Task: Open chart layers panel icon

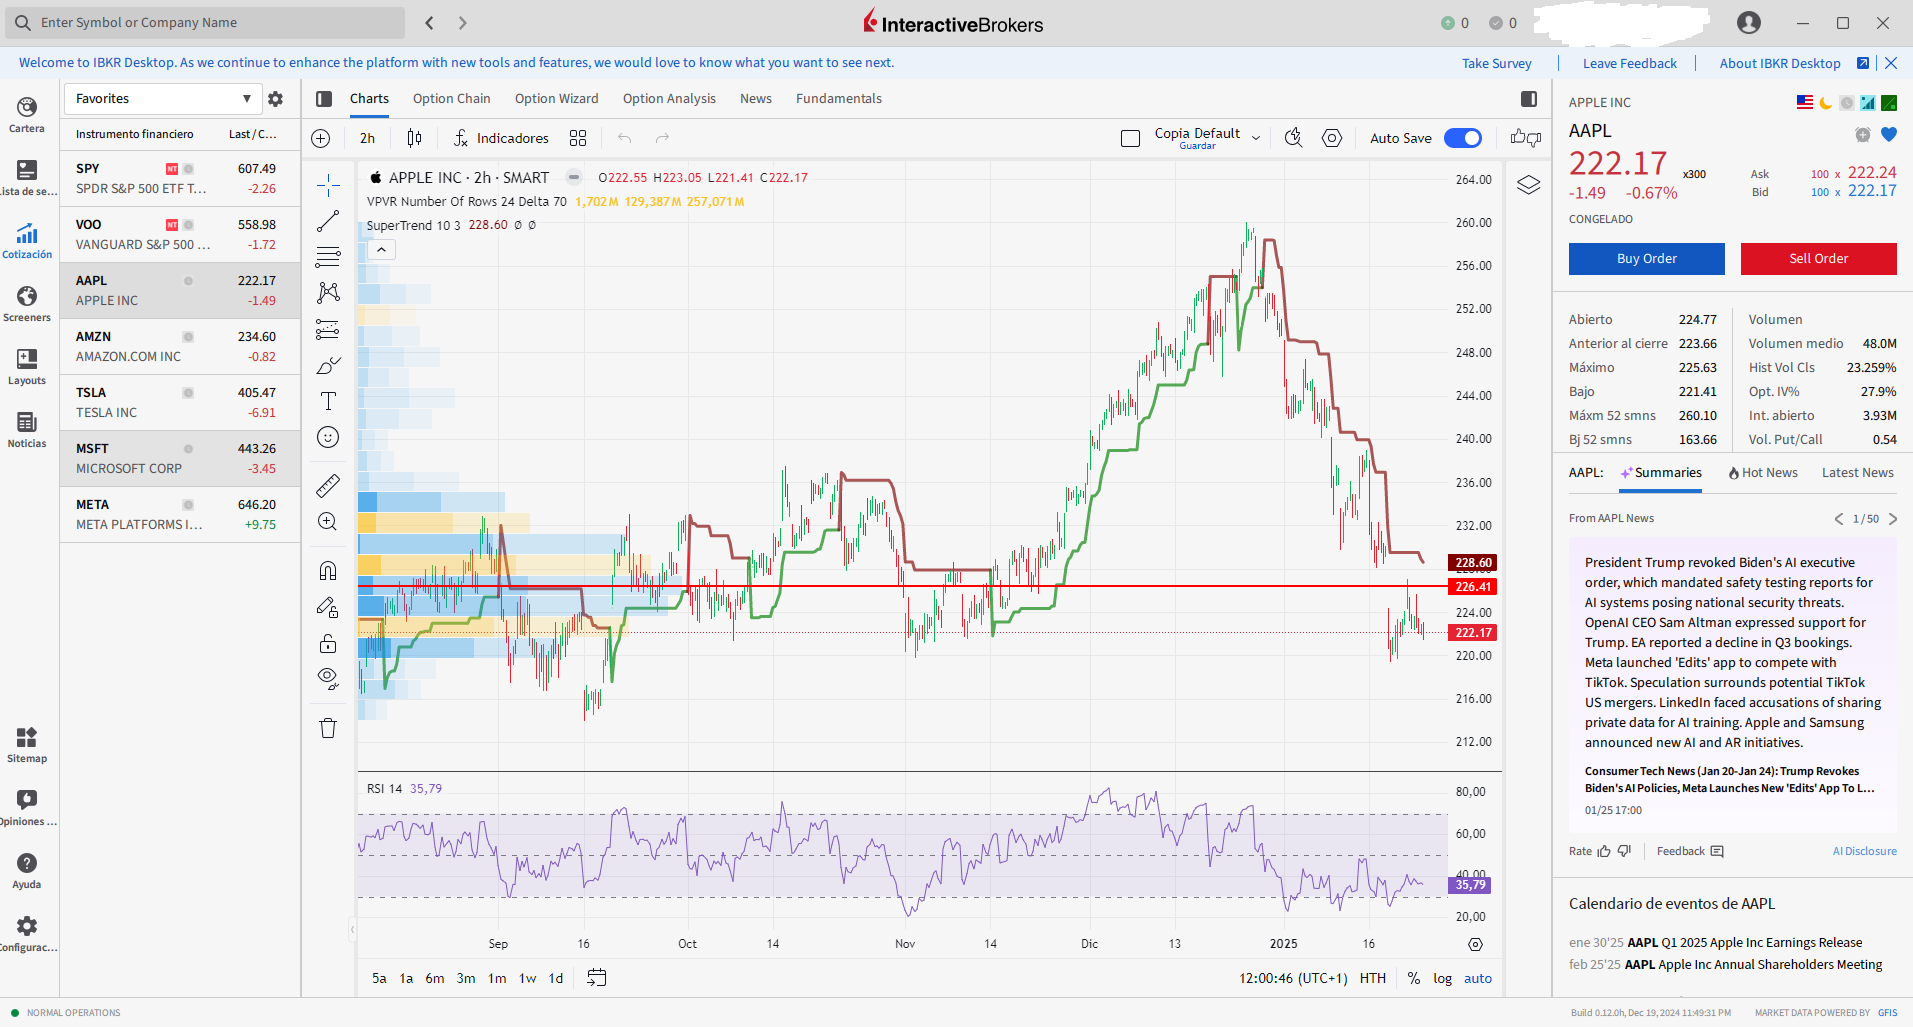Action: 1528,185
